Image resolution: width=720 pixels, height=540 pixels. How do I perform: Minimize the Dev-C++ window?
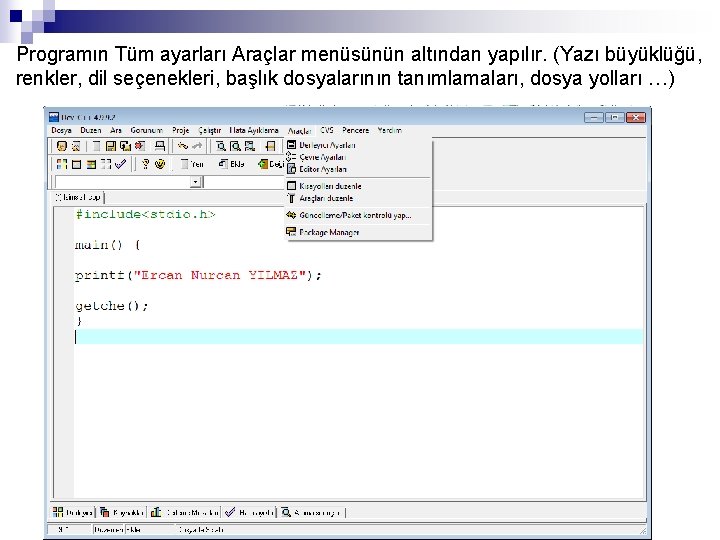click(x=594, y=118)
